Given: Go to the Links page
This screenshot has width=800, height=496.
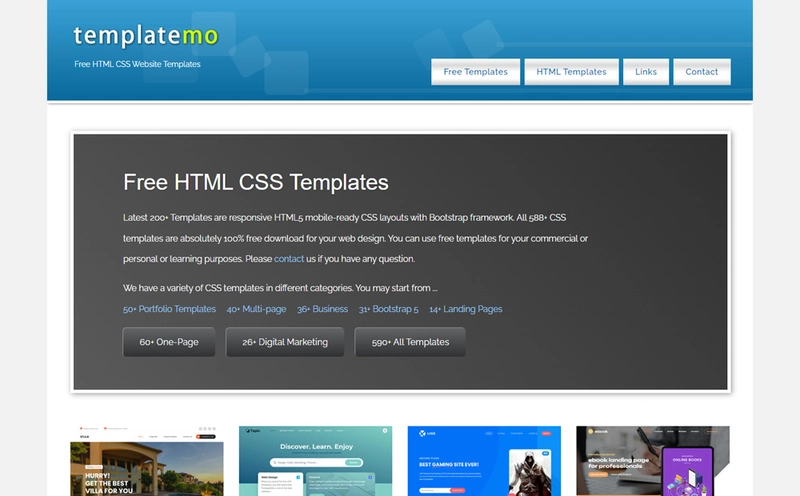Looking at the screenshot, I should 646,71.
